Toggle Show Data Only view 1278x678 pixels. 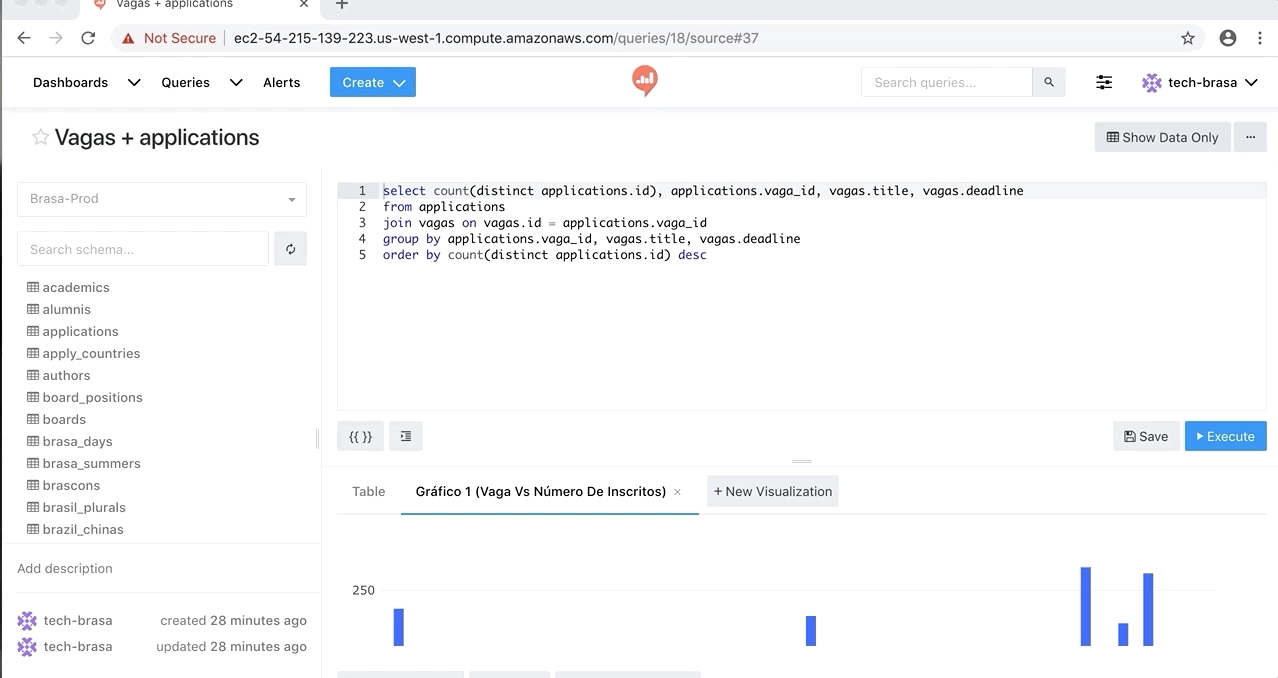[1162, 137]
